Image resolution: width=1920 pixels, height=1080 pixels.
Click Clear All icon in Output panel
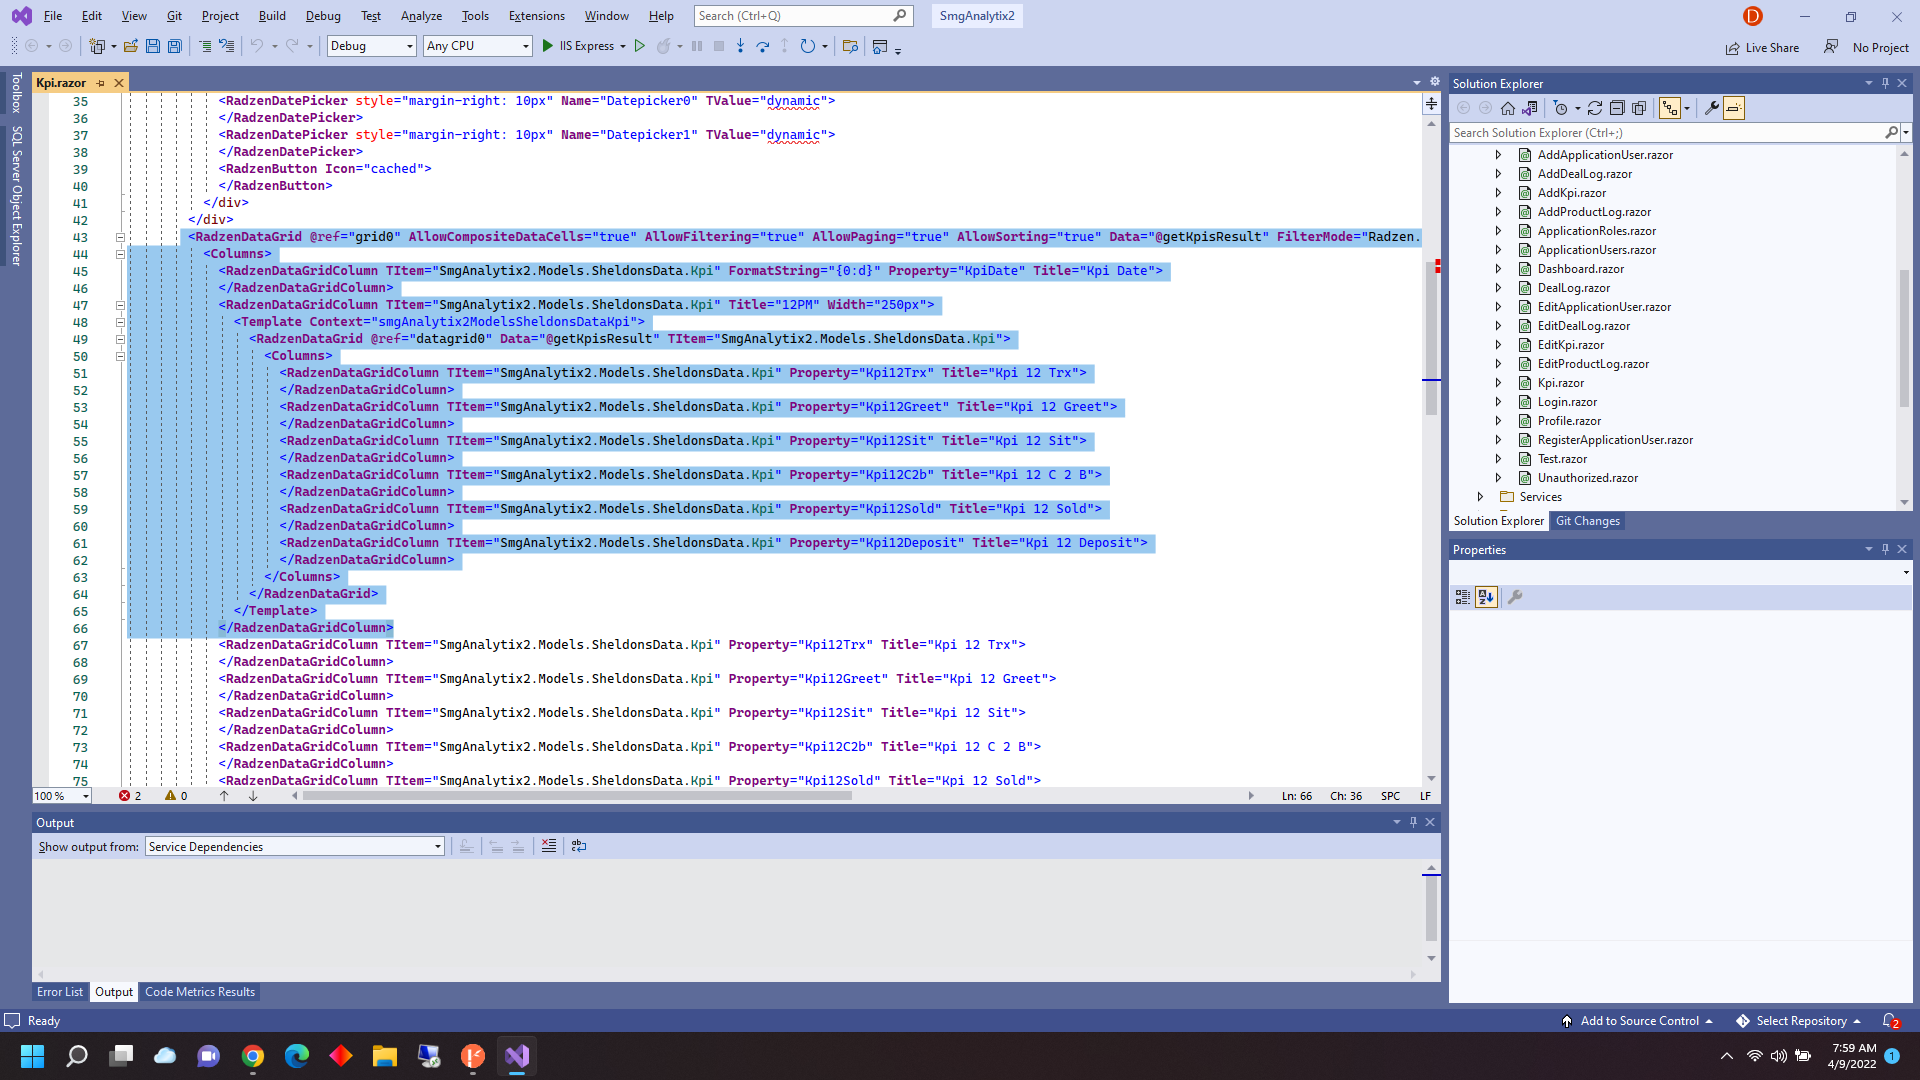tap(549, 846)
